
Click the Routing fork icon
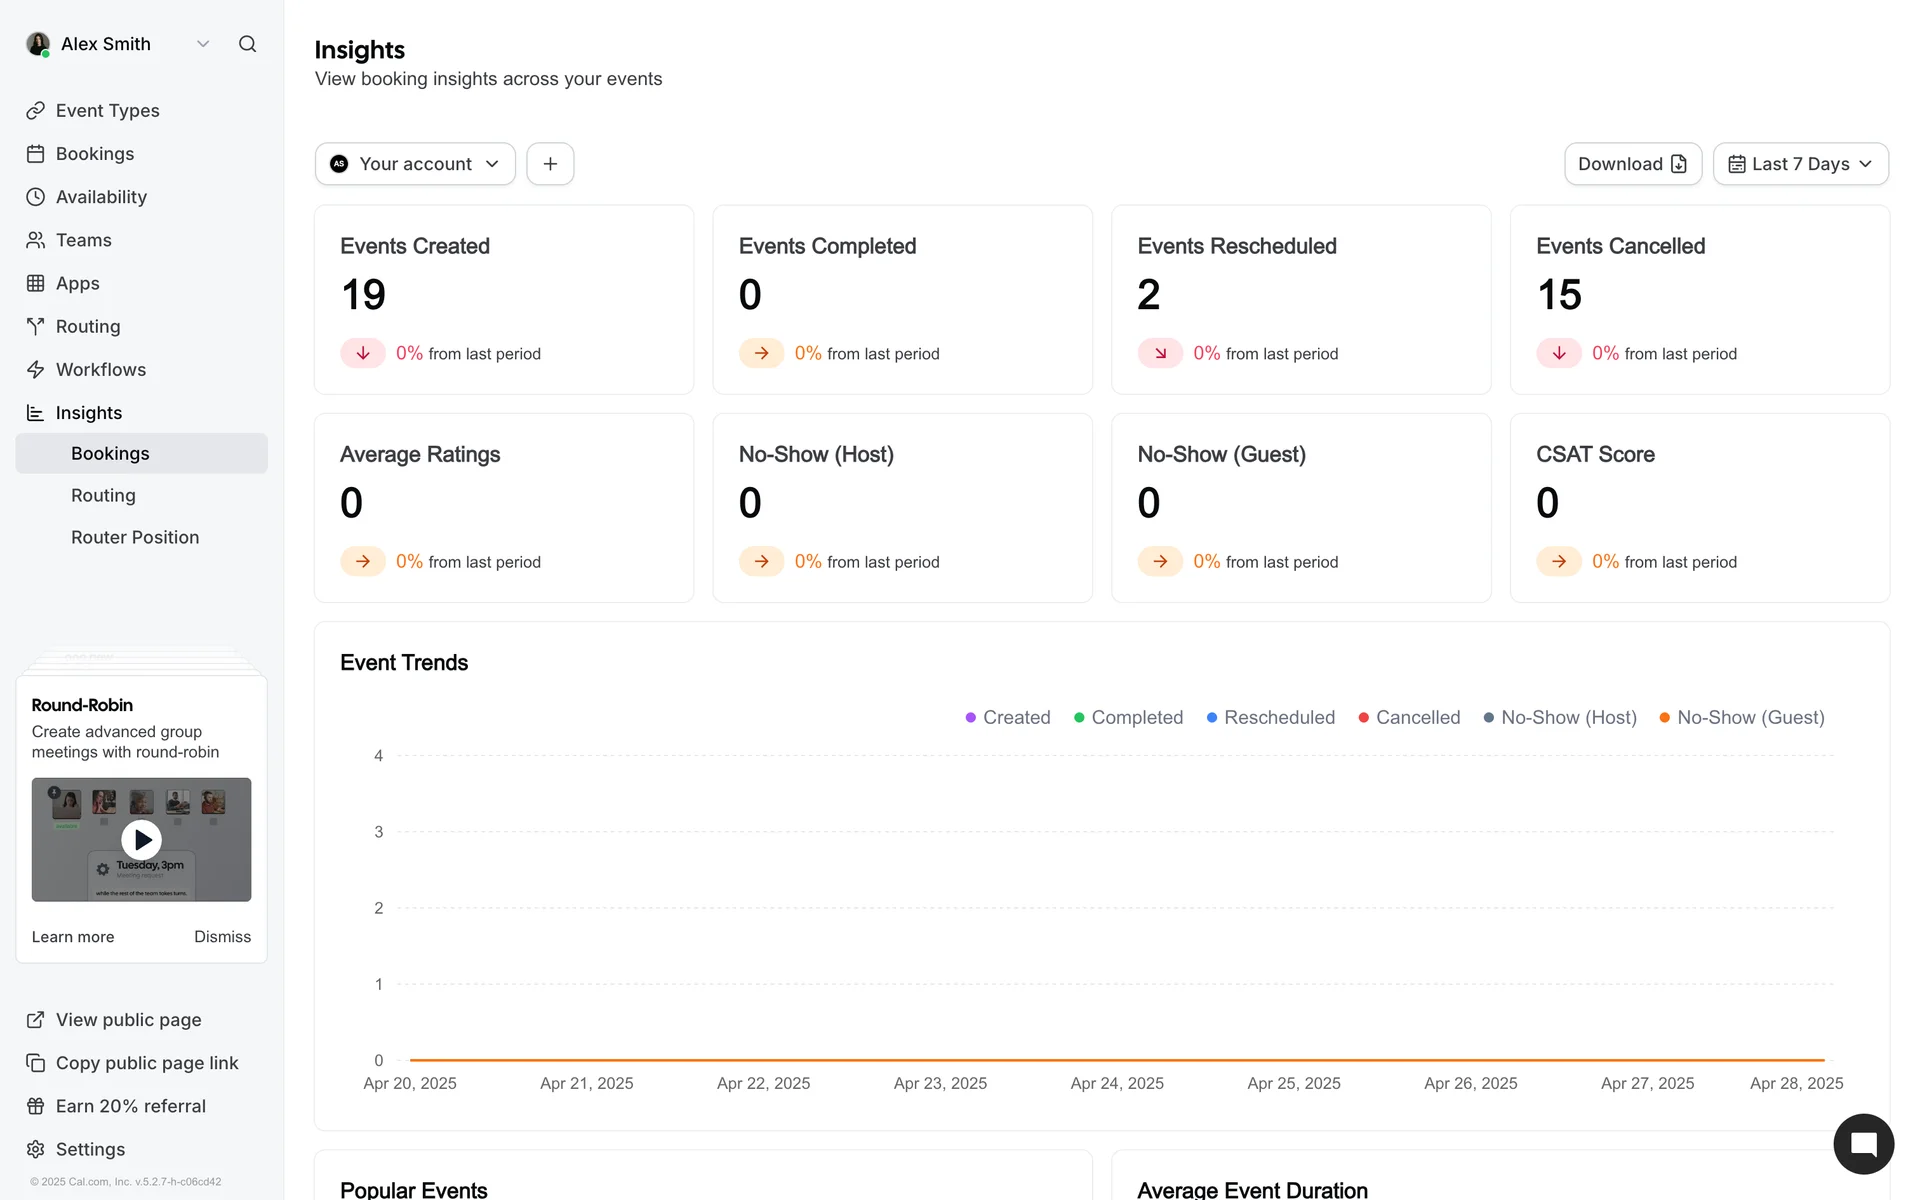coord(36,327)
